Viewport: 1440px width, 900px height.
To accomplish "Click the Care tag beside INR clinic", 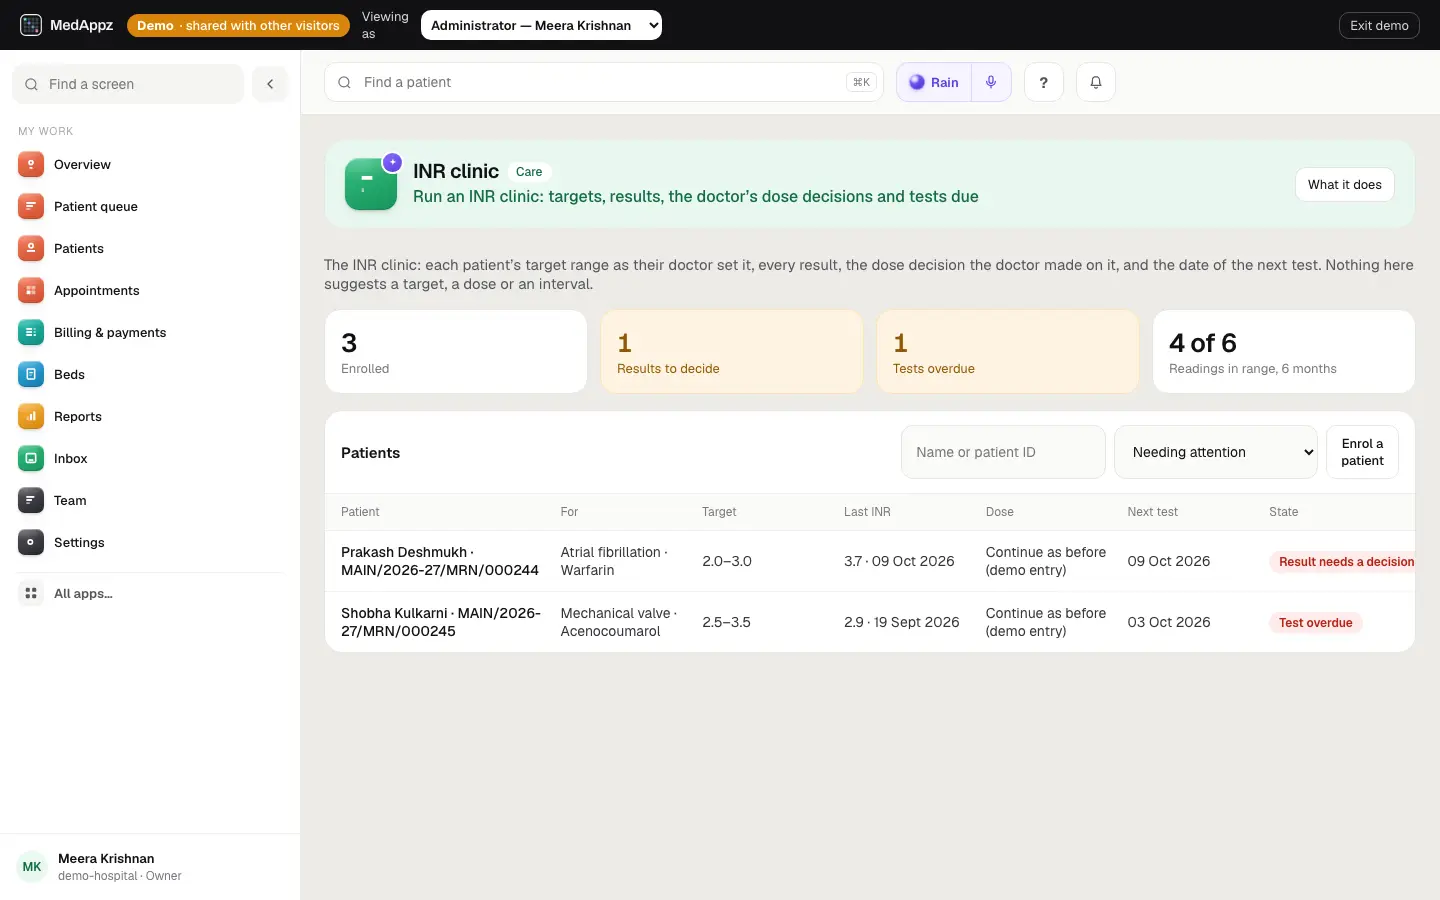I will [x=529, y=172].
